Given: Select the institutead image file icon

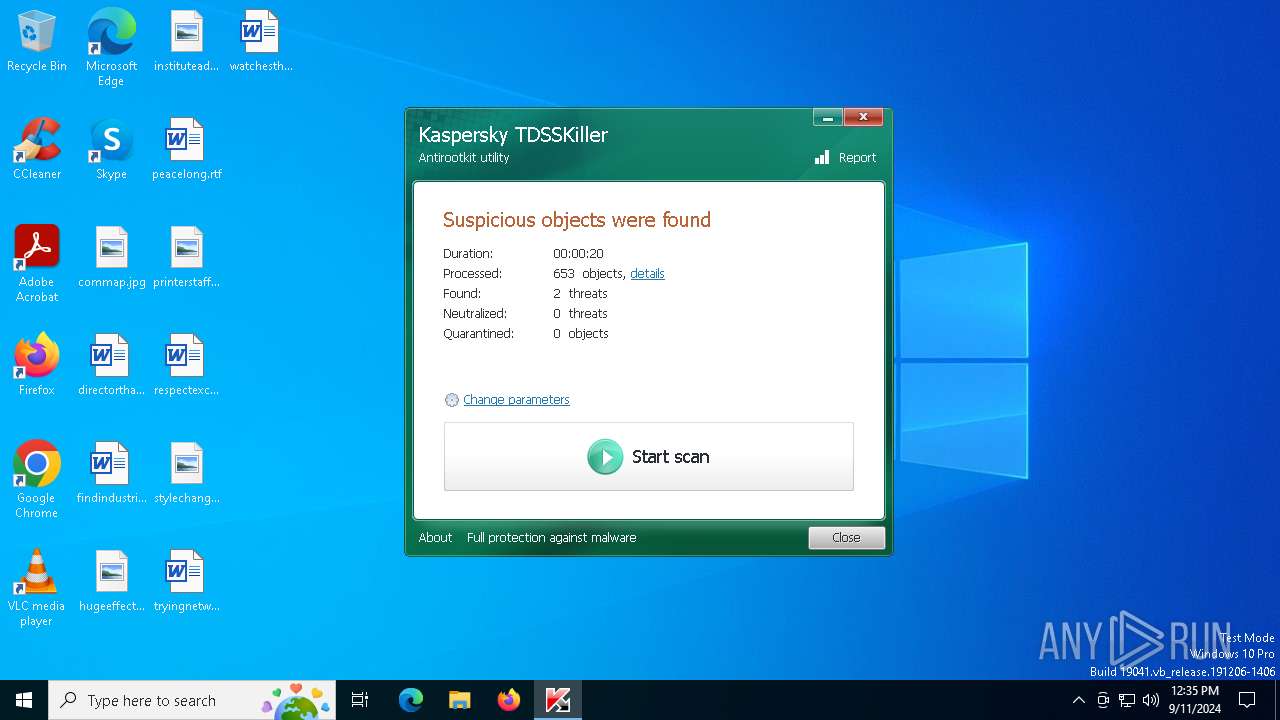Looking at the screenshot, I should click(x=186, y=42).
